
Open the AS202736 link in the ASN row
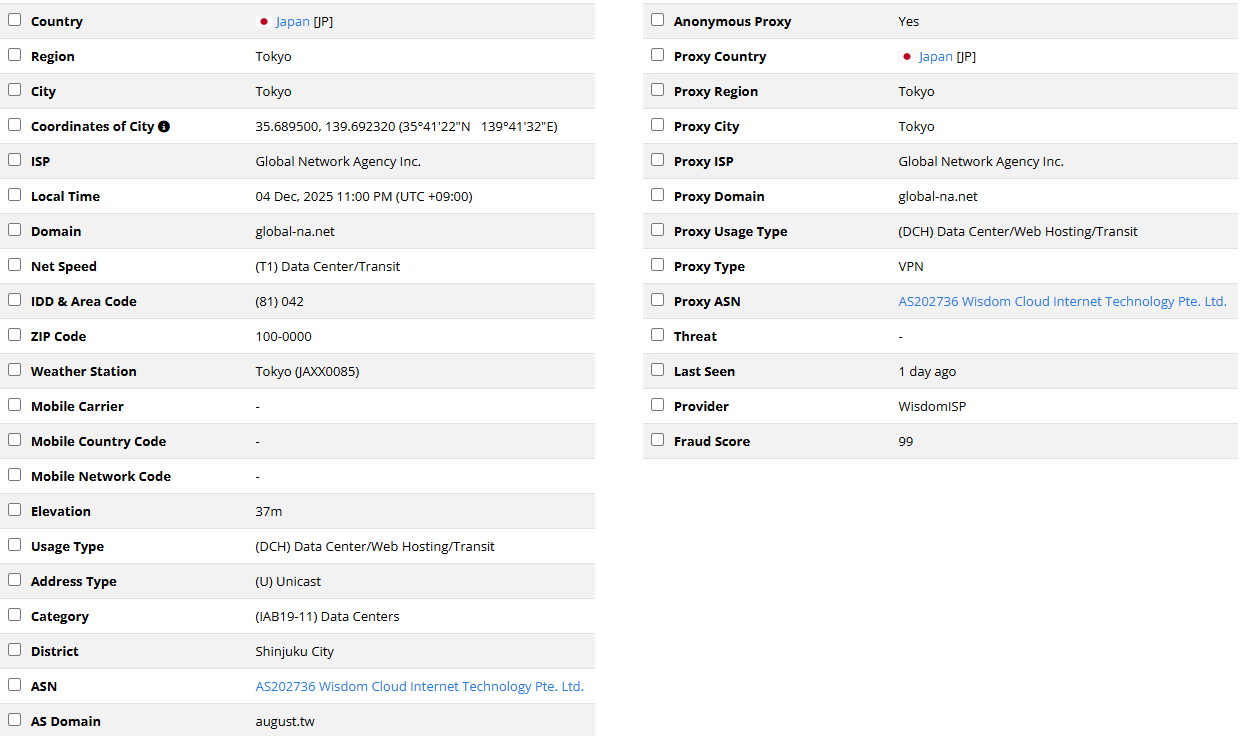419,686
